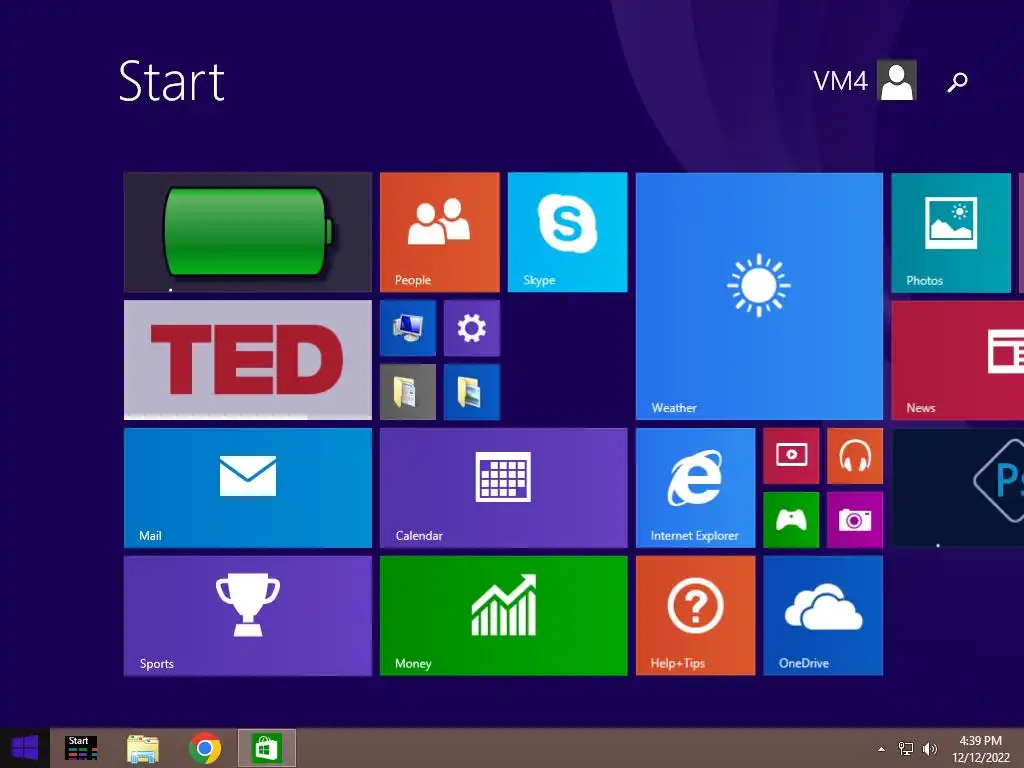Launch the Internet Explorer tile
The height and width of the screenshot is (768, 1024).
(x=696, y=488)
